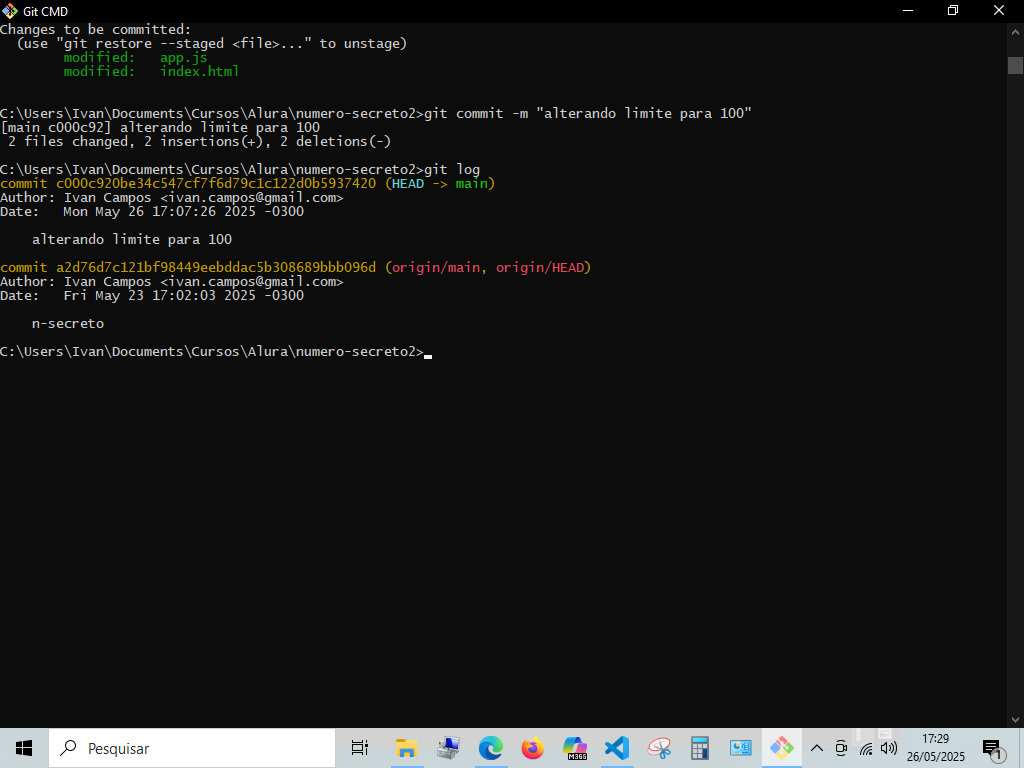Image resolution: width=1024 pixels, height=768 pixels.
Task: Click 'Date: Mon May 26 17:07:26 2025' line
Action: click(x=152, y=212)
